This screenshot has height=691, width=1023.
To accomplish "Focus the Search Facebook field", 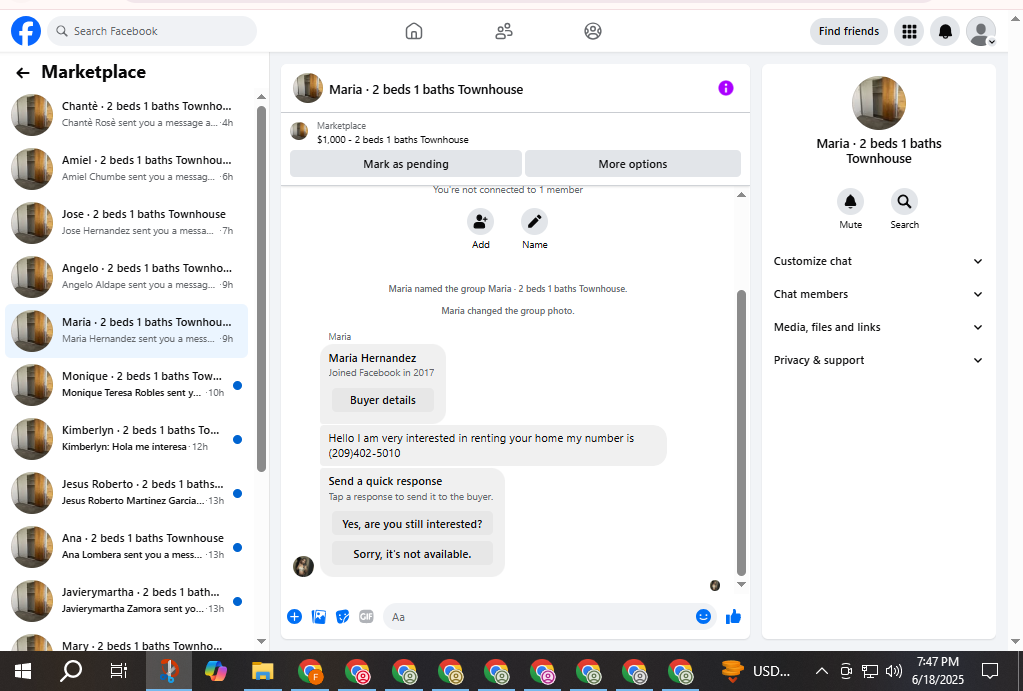I will pos(152,31).
